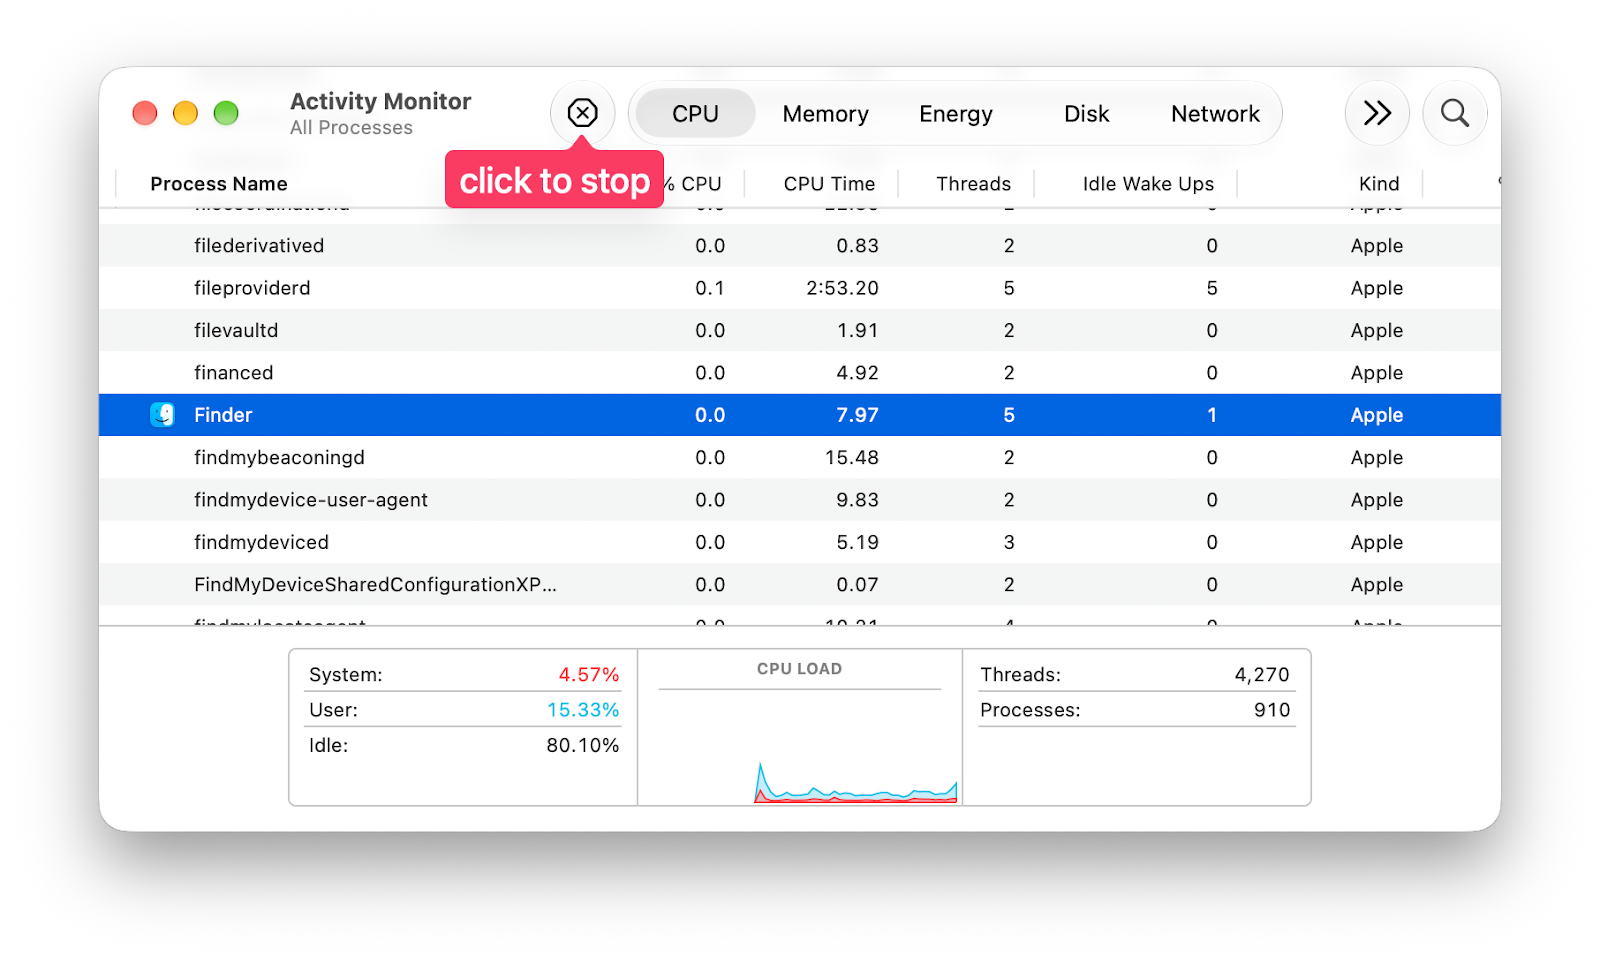Click the Processes count 910

pyautogui.click(x=1272, y=710)
